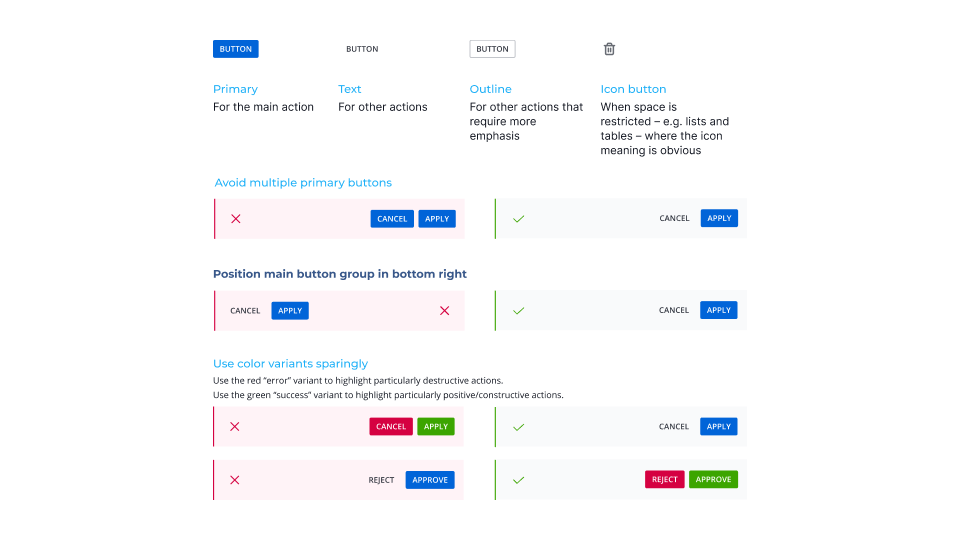Click green checkmark beside red Reject button

pos(519,480)
